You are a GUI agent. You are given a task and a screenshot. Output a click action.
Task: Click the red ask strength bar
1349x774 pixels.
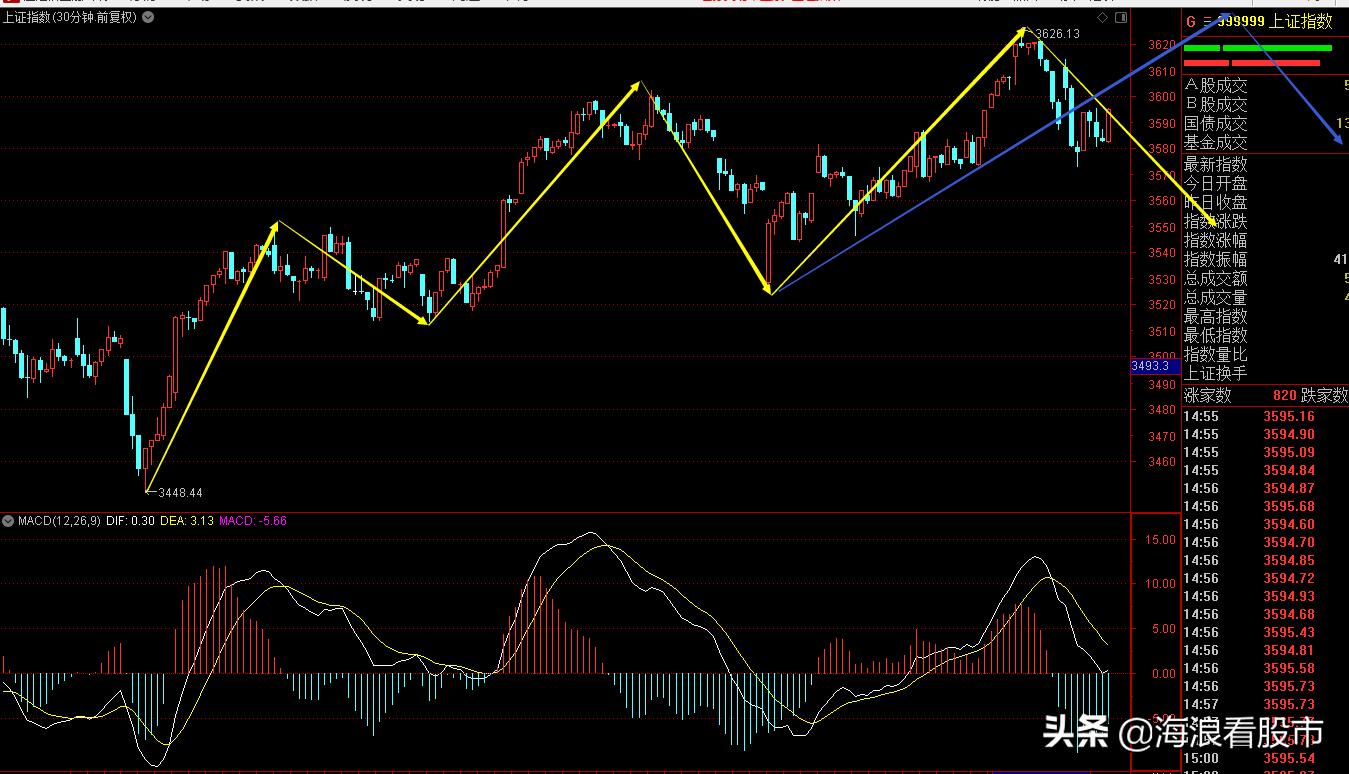tap(1252, 63)
